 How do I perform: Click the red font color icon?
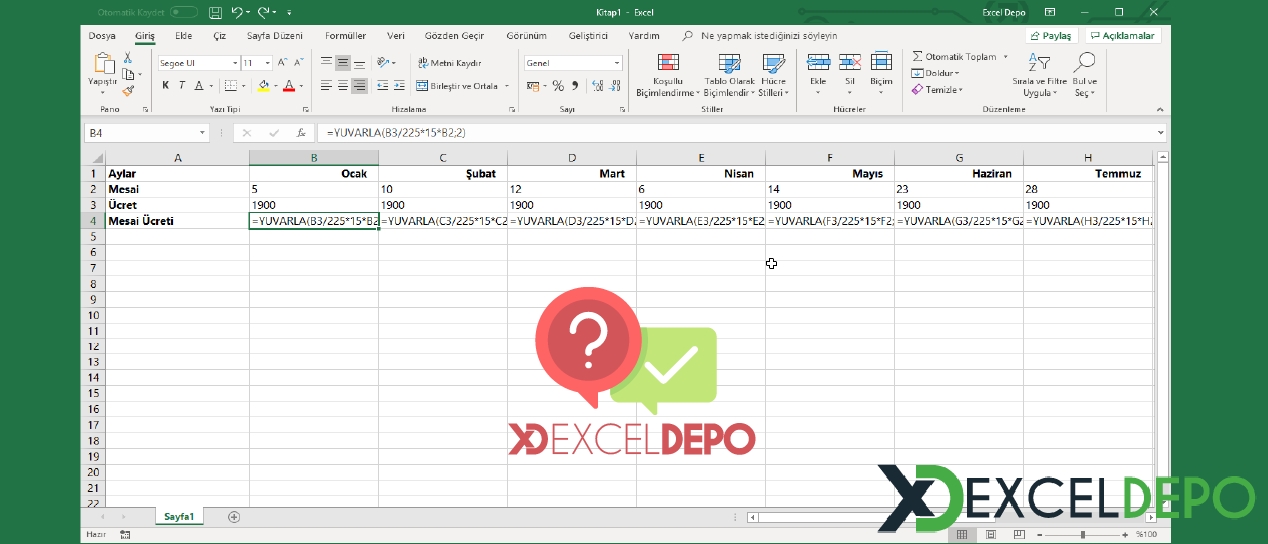pyautogui.click(x=288, y=86)
